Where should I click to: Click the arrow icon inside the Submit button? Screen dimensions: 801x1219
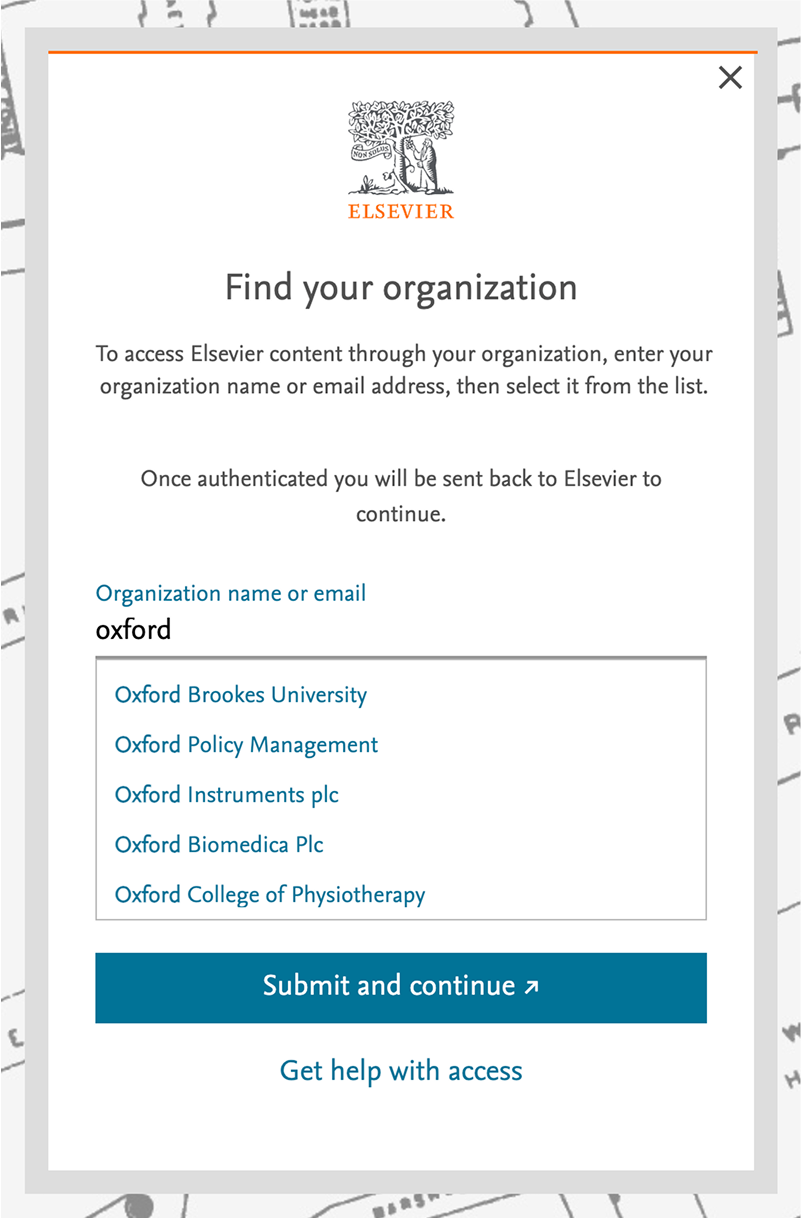coord(531,986)
